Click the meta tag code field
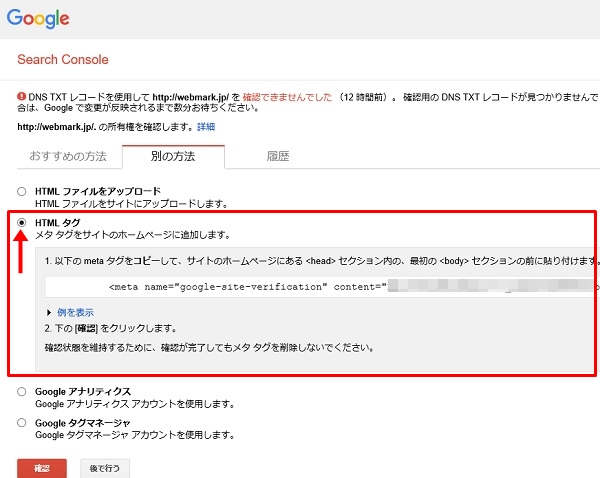This screenshot has height=478, width=600. (x=322, y=287)
